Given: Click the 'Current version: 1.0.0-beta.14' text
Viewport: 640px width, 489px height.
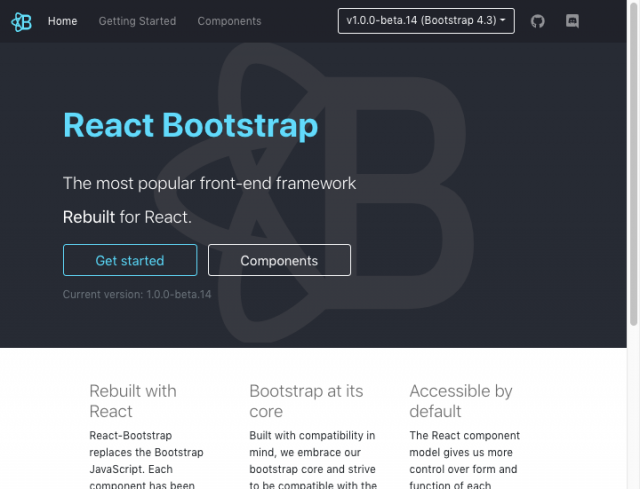Looking at the screenshot, I should [x=137, y=294].
